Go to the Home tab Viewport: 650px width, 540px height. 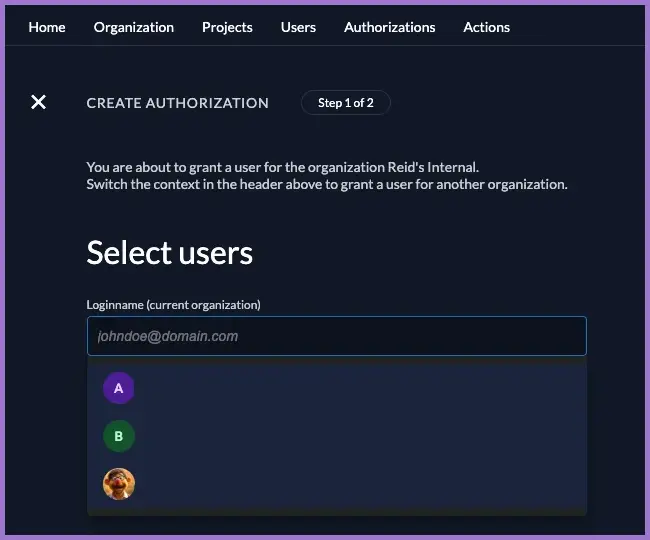47,27
